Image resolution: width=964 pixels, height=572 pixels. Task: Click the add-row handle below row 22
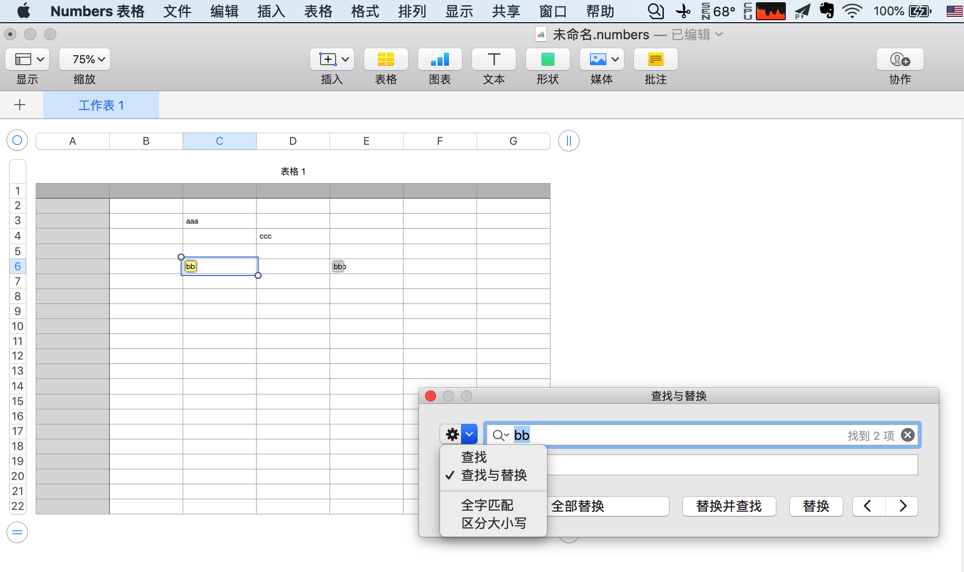(x=17, y=532)
